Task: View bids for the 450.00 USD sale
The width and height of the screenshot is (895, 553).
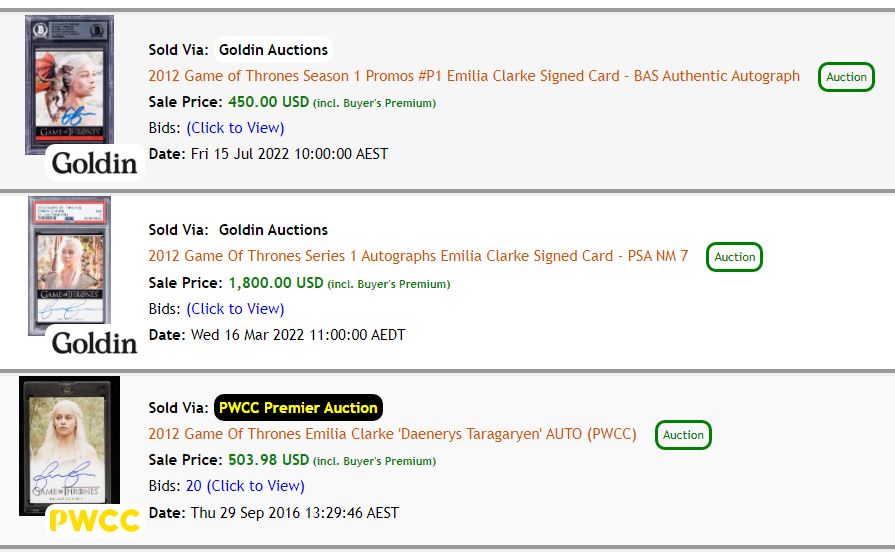Action: [235, 128]
